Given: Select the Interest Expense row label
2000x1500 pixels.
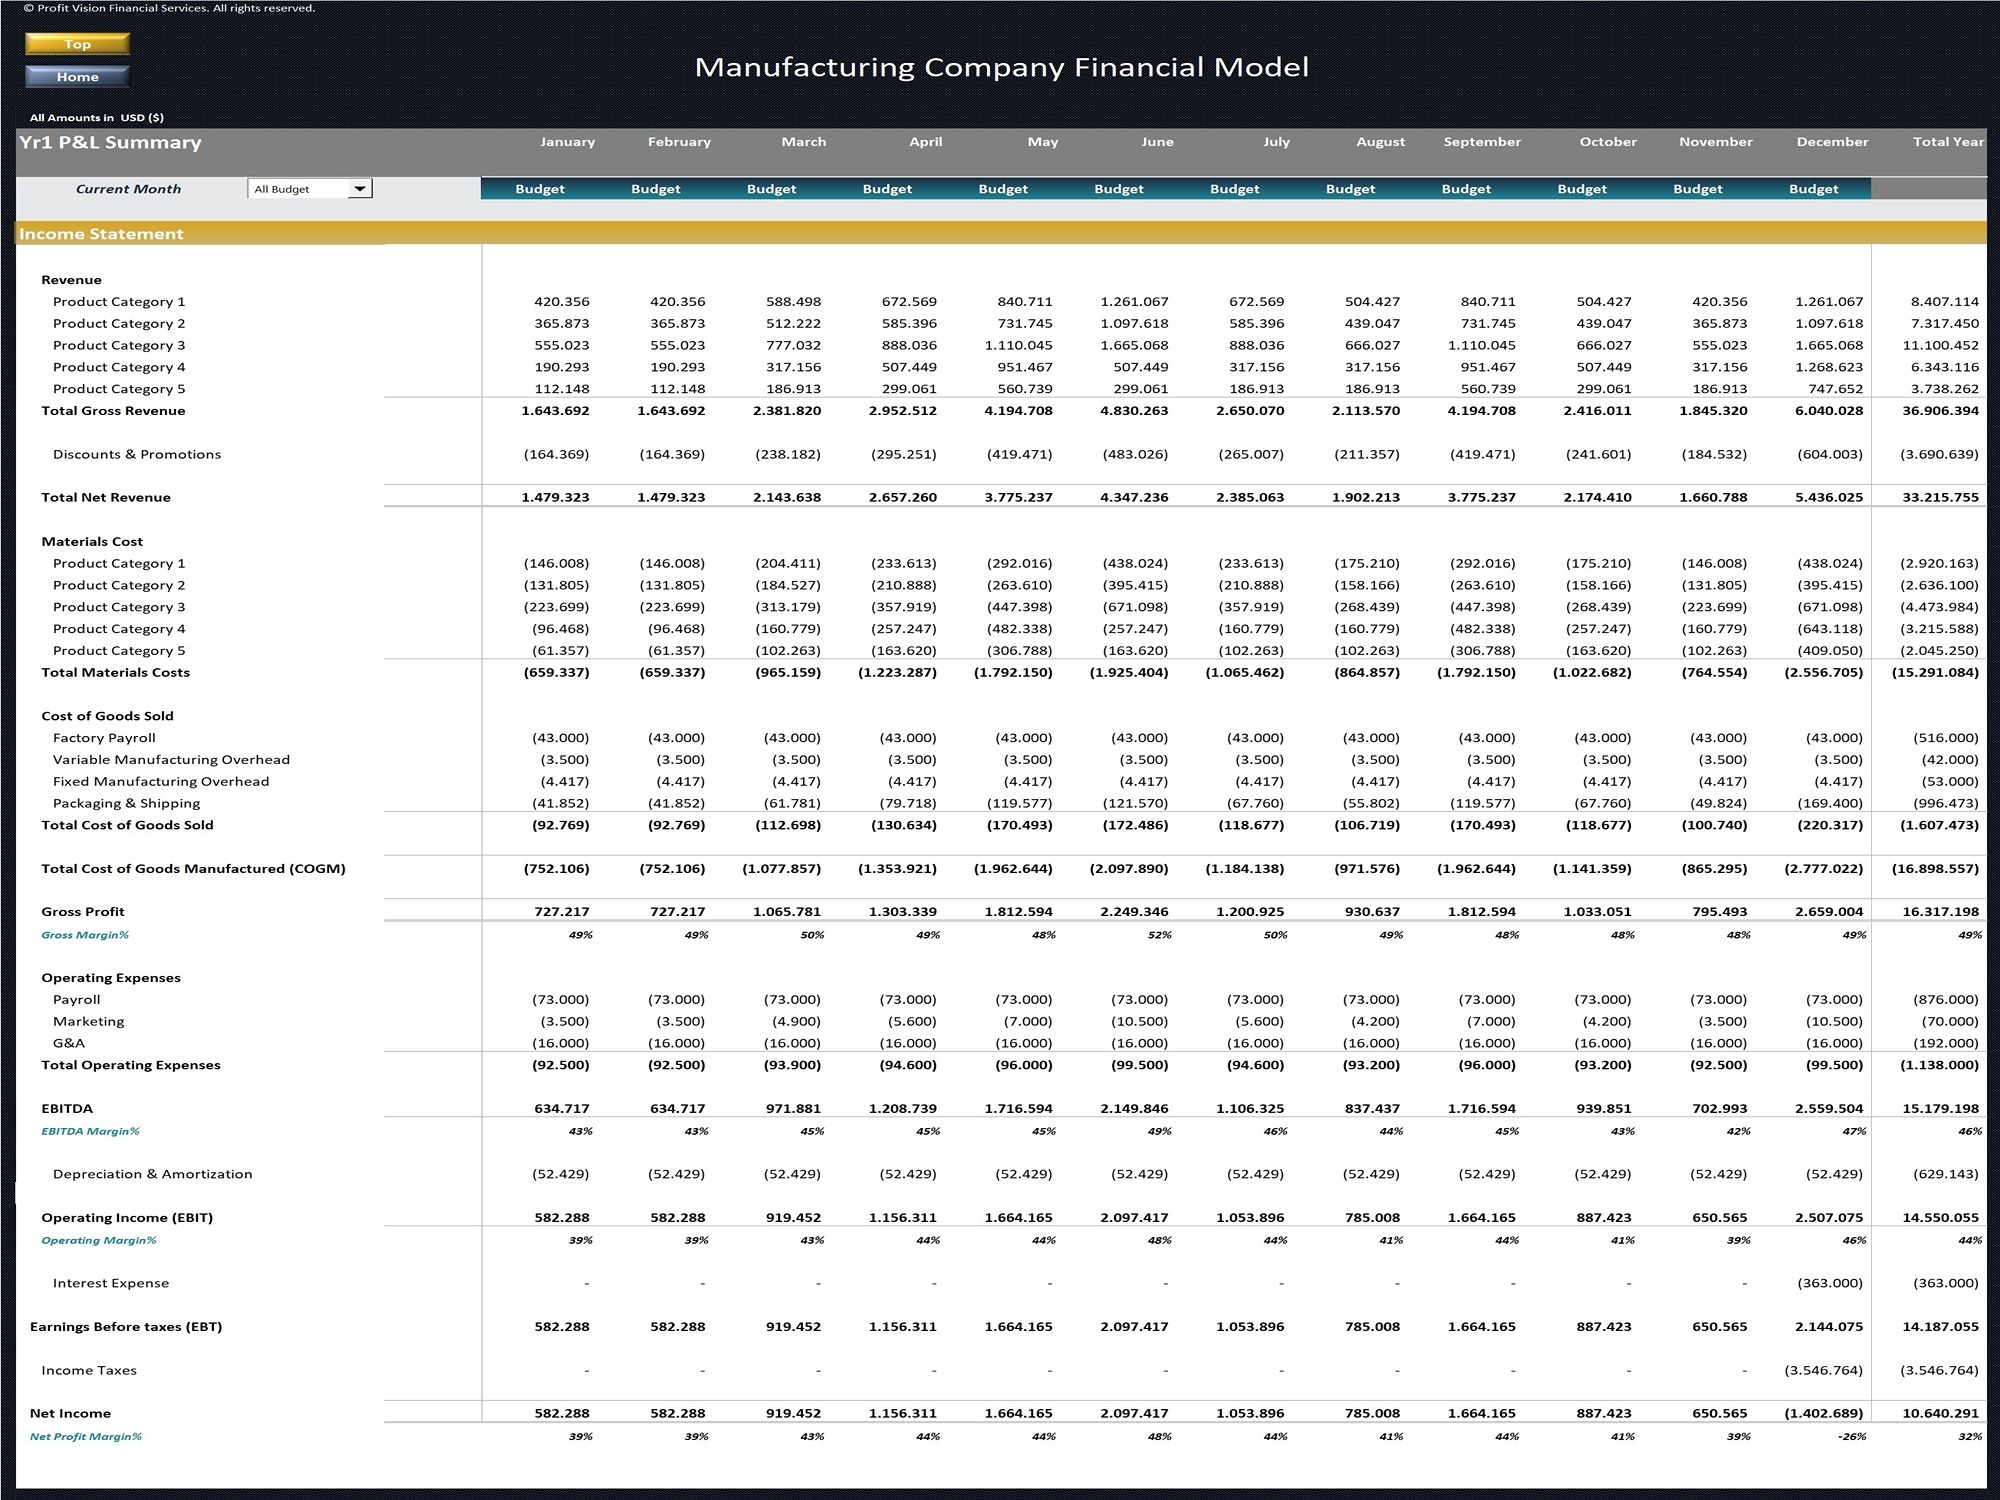Looking at the screenshot, I should (111, 1283).
